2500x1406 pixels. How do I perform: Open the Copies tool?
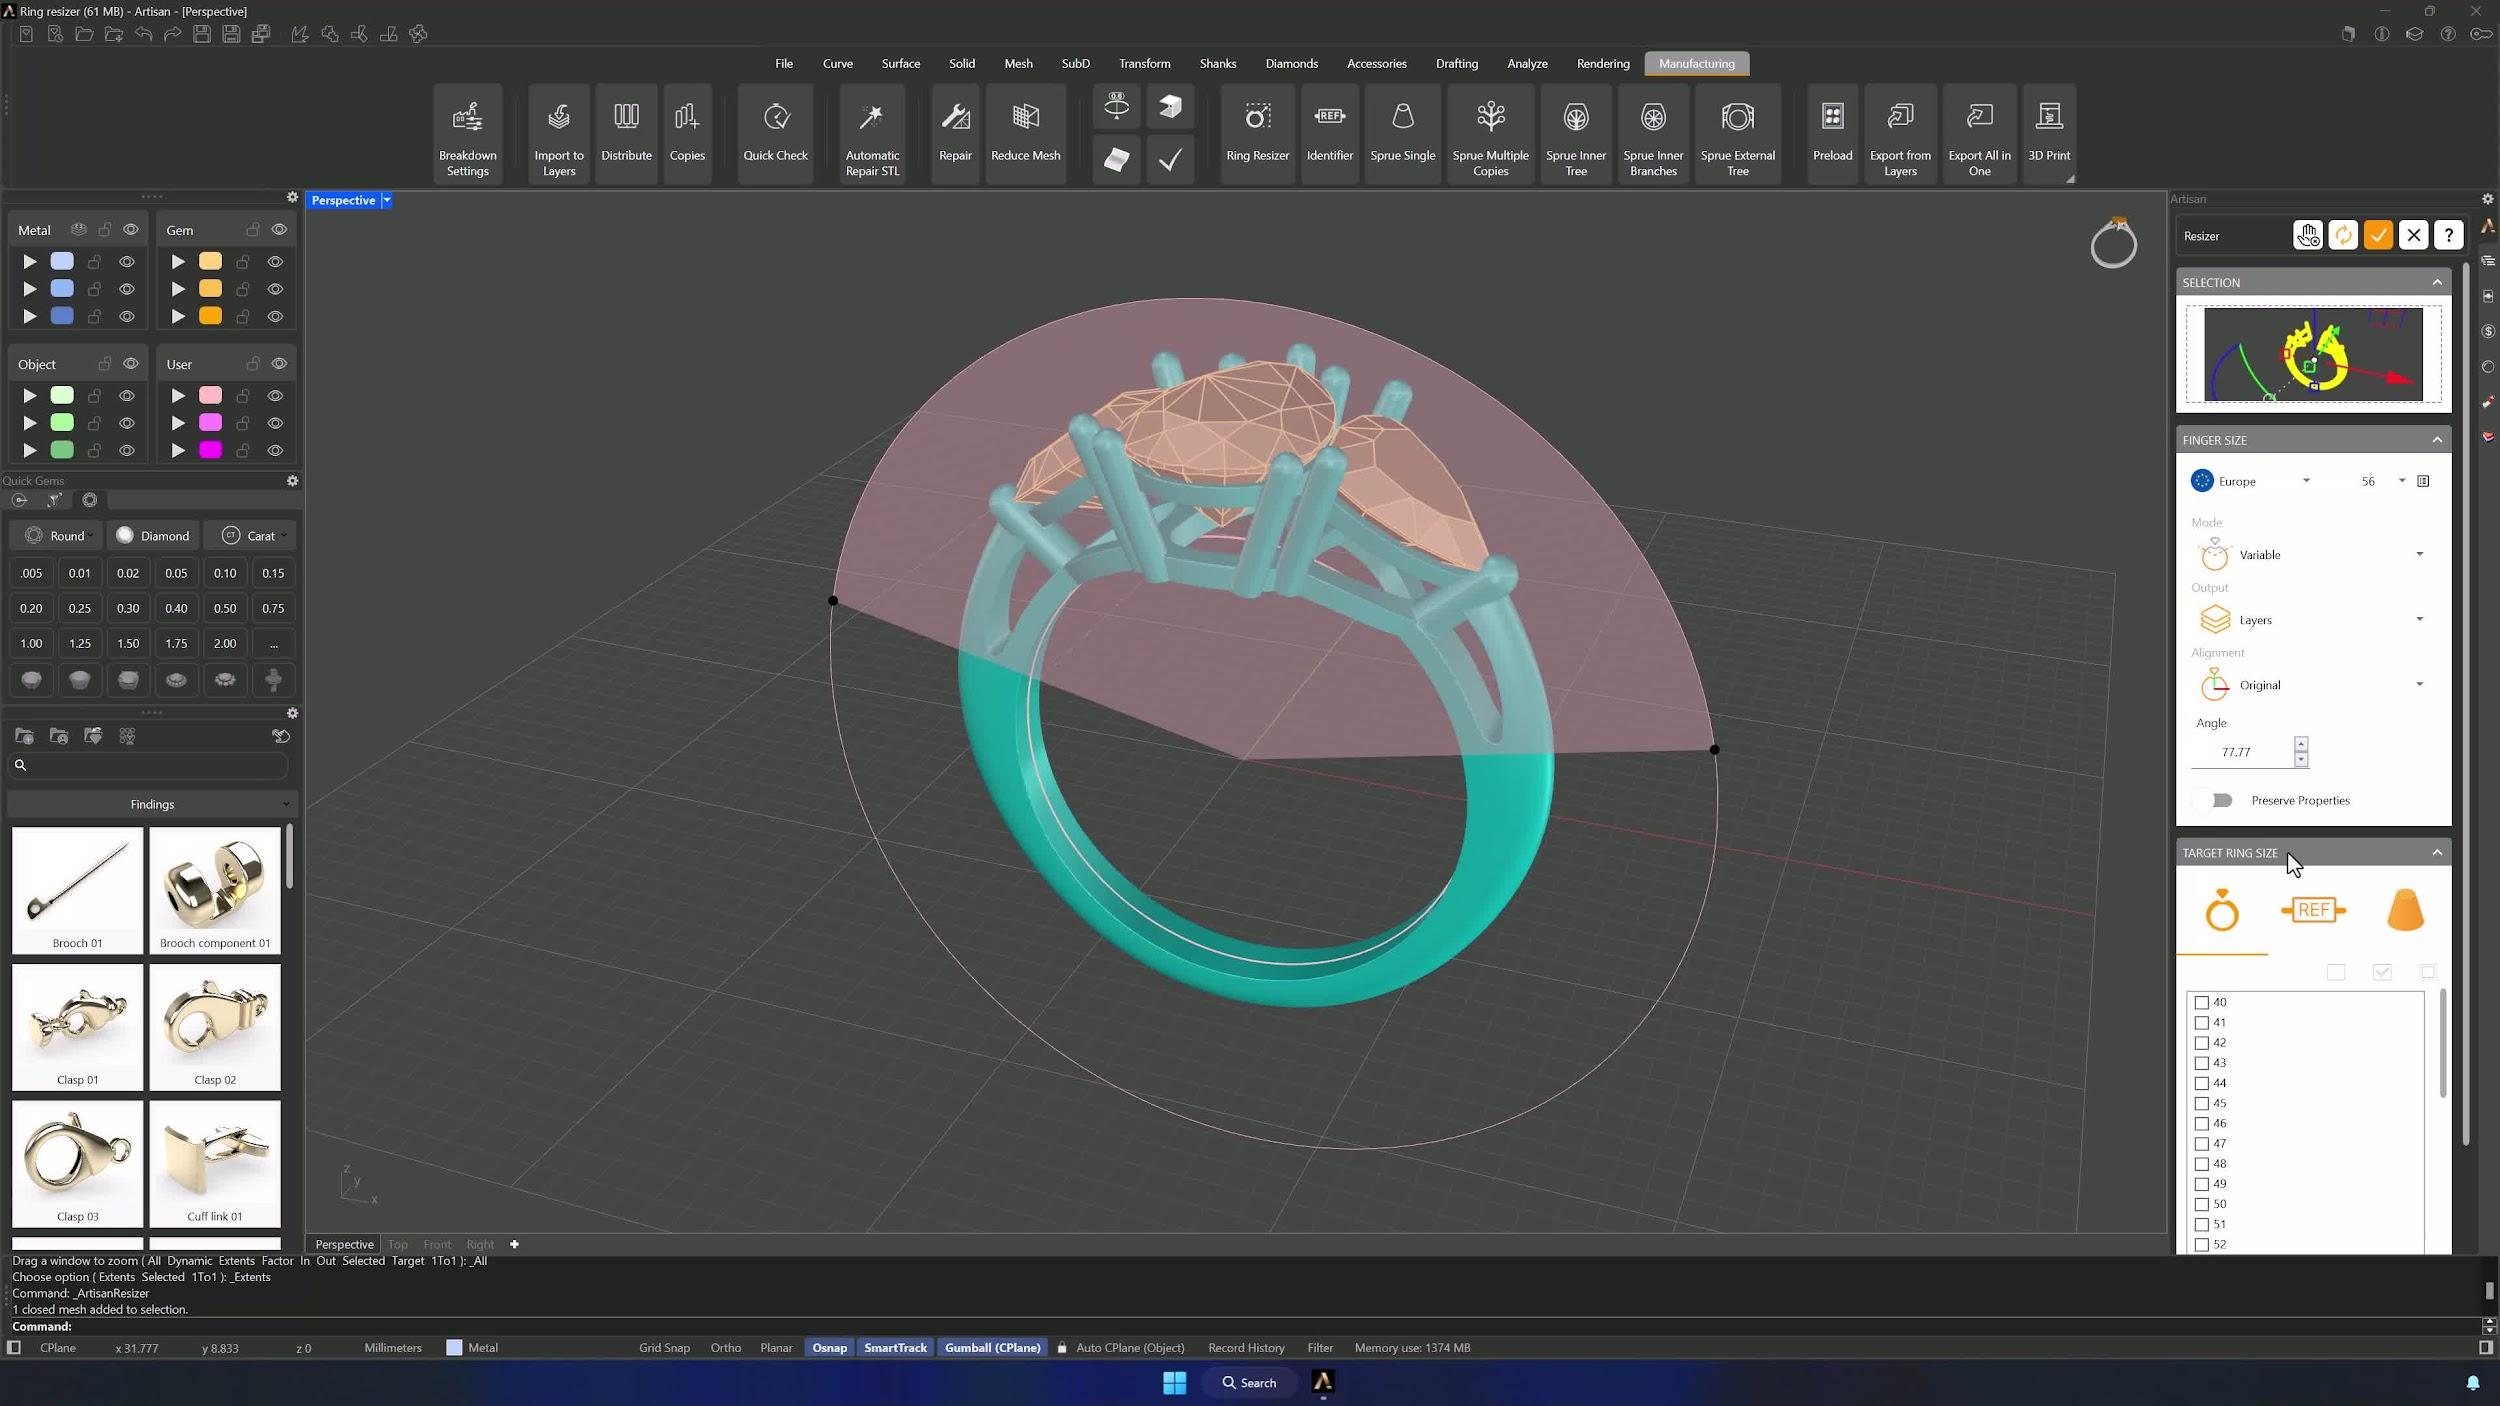click(x=686, y=135)
